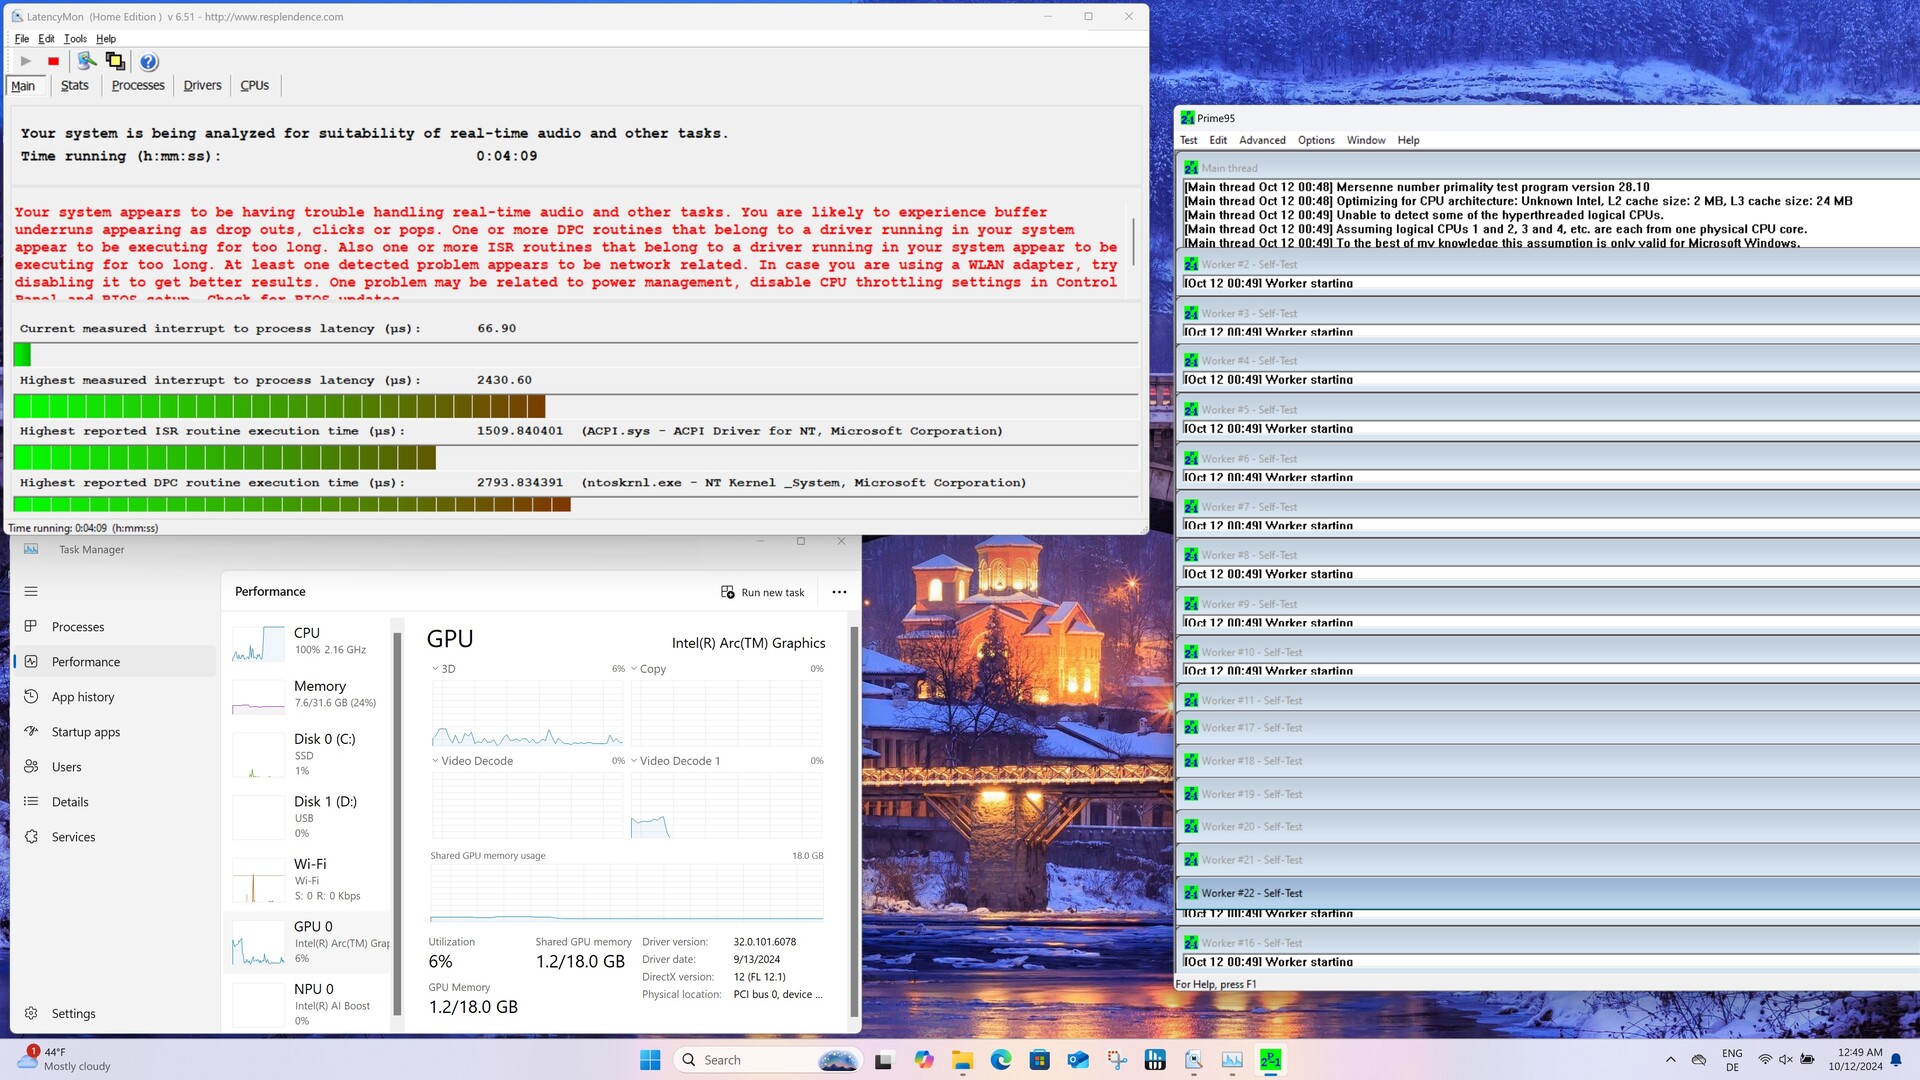Image resolution: width=1920 pixels, height=1080 pixels.
Task: Select the NPU 0 performance entry in Task Manager
Action: coord(309,1004)
